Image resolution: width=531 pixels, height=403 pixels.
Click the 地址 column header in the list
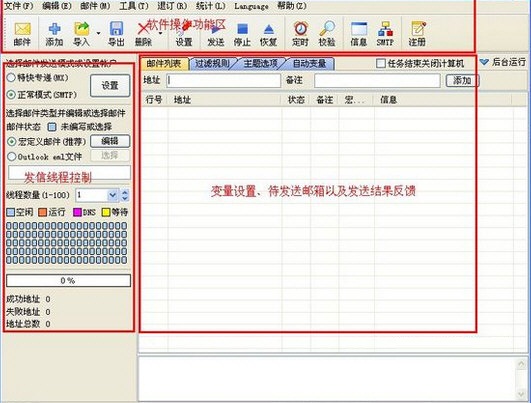[x=225, y=100]
